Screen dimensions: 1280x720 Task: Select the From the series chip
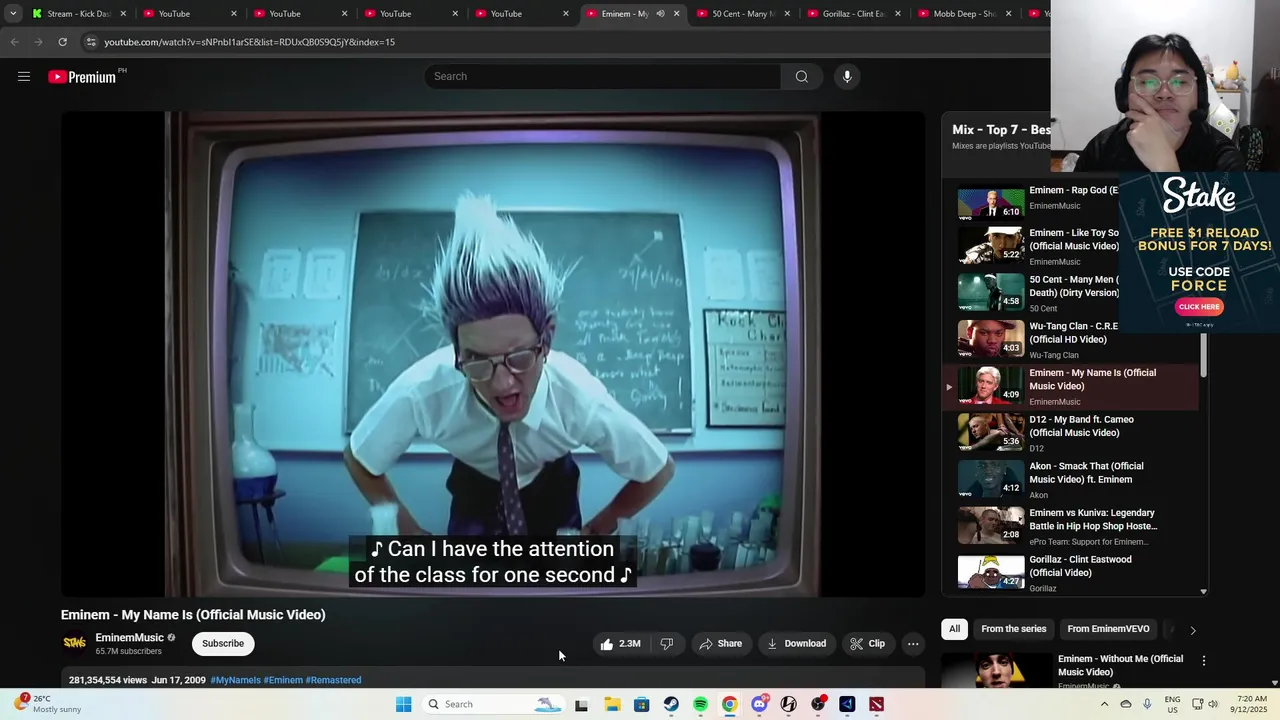(1013, 629)
